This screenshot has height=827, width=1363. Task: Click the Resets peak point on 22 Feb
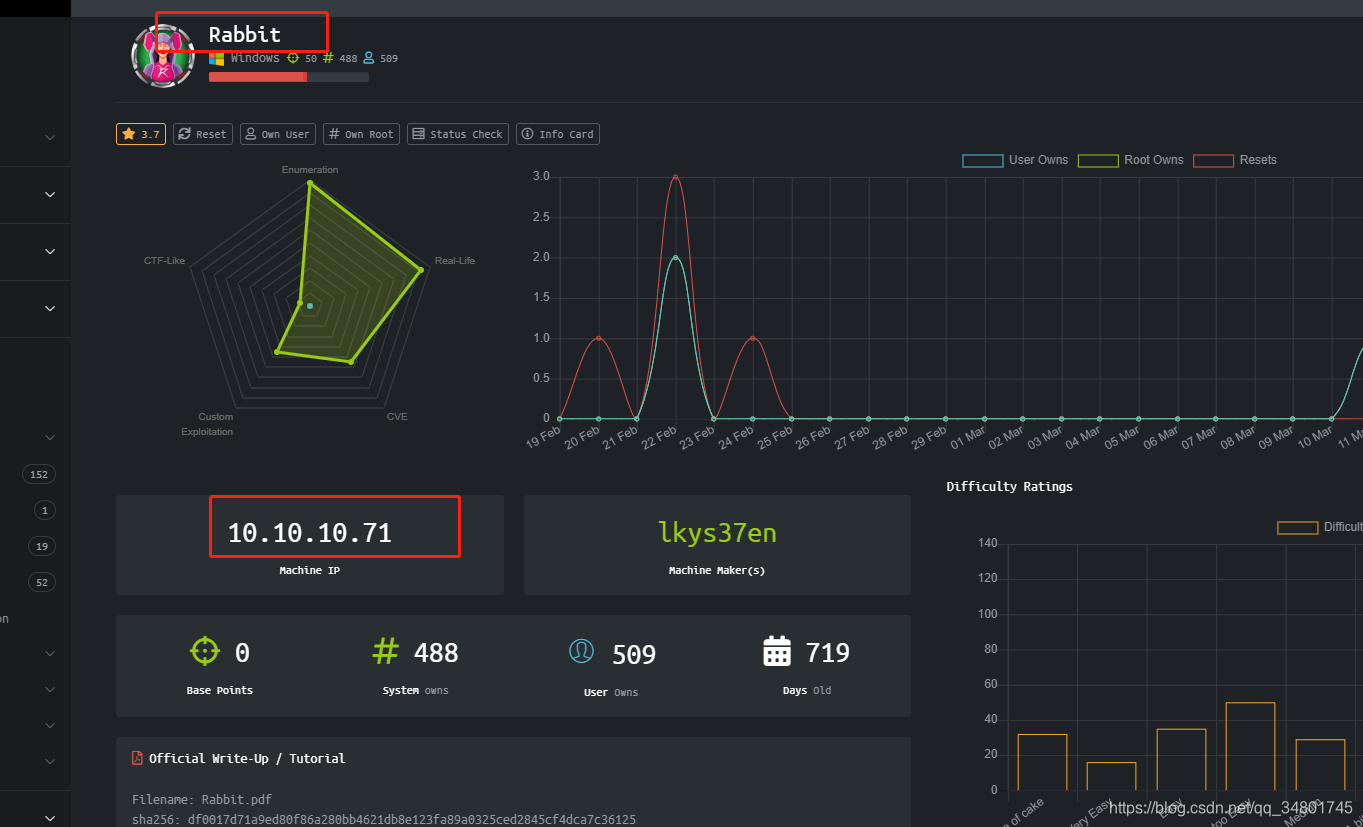tap(676, 177)
